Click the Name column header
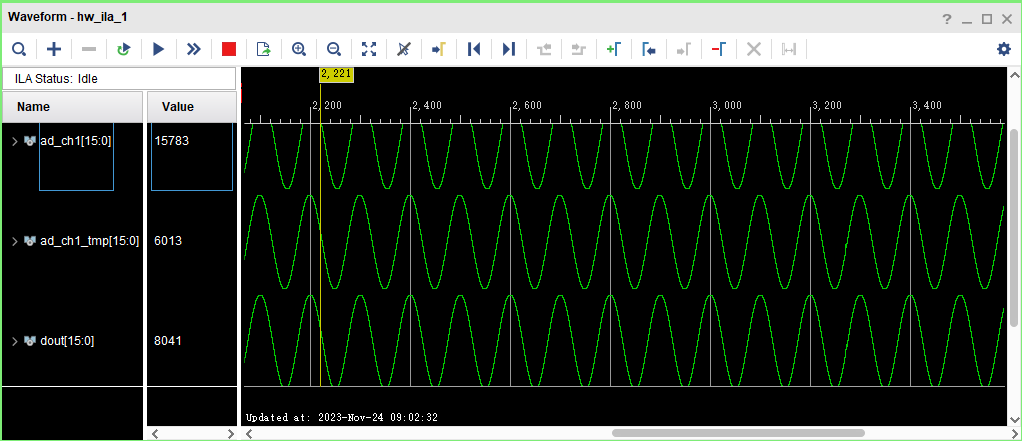The width and height of the screenshot is (1022, 441). [72, 107]
